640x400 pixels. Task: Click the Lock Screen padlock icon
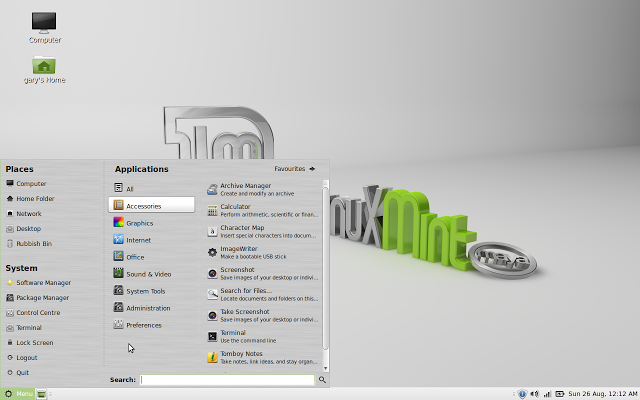click(x=10, y=342)
